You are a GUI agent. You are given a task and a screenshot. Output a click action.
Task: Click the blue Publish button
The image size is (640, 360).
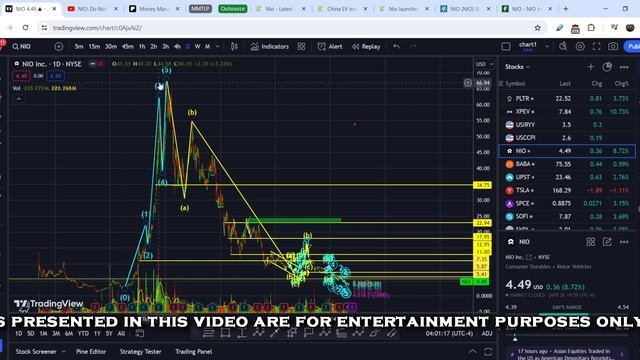coord(632,47)
